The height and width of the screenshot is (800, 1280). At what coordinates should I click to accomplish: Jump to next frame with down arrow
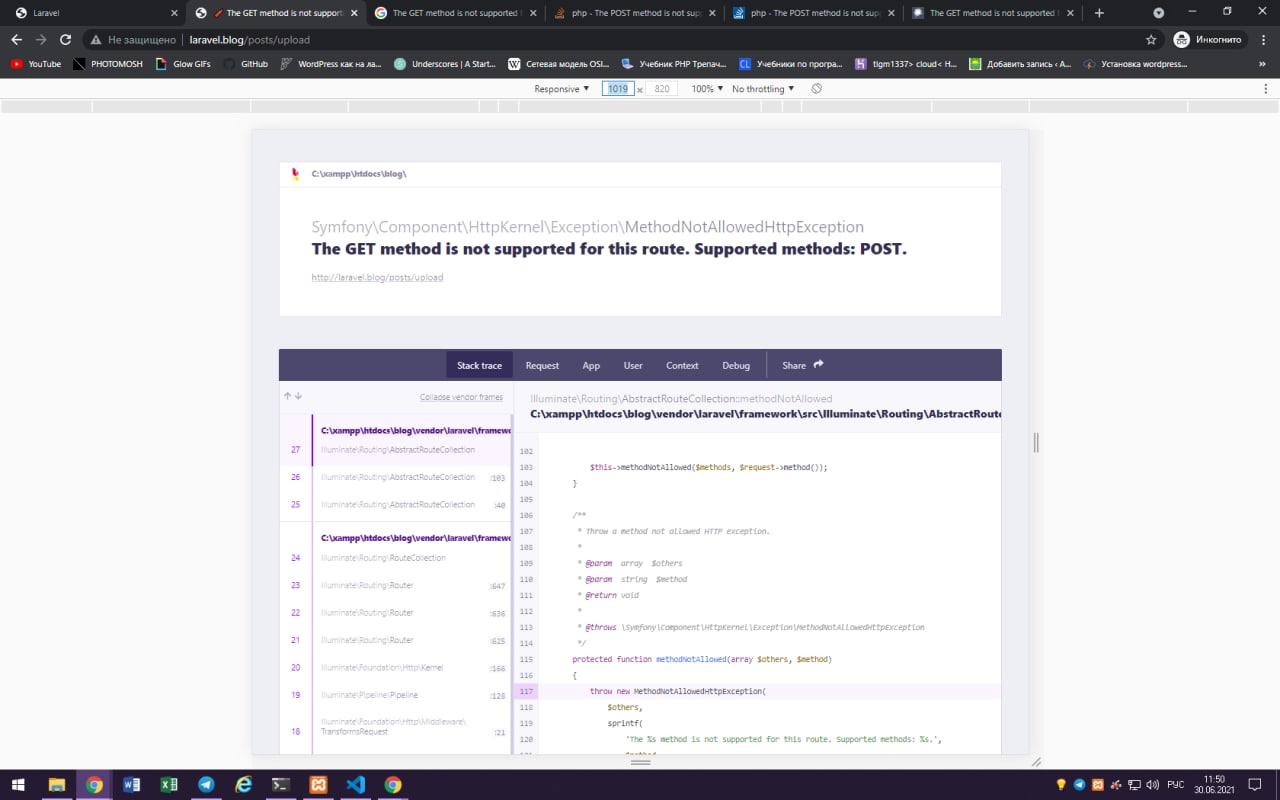click(298, 396)
